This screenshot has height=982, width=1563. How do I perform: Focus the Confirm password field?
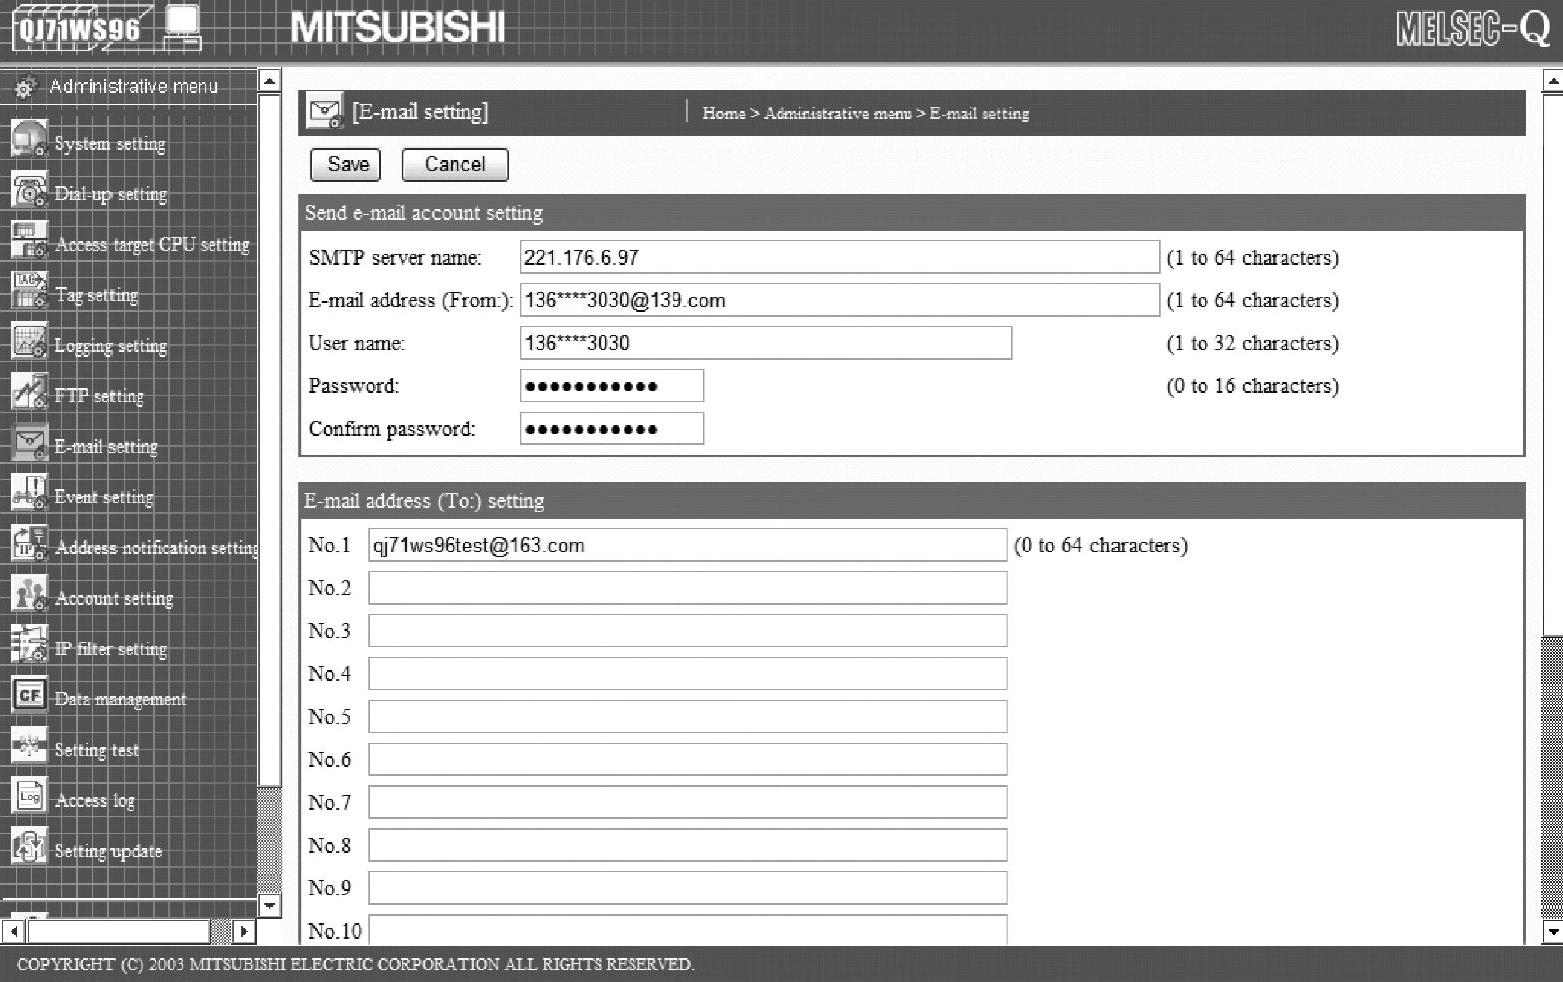tap(612, 429)
